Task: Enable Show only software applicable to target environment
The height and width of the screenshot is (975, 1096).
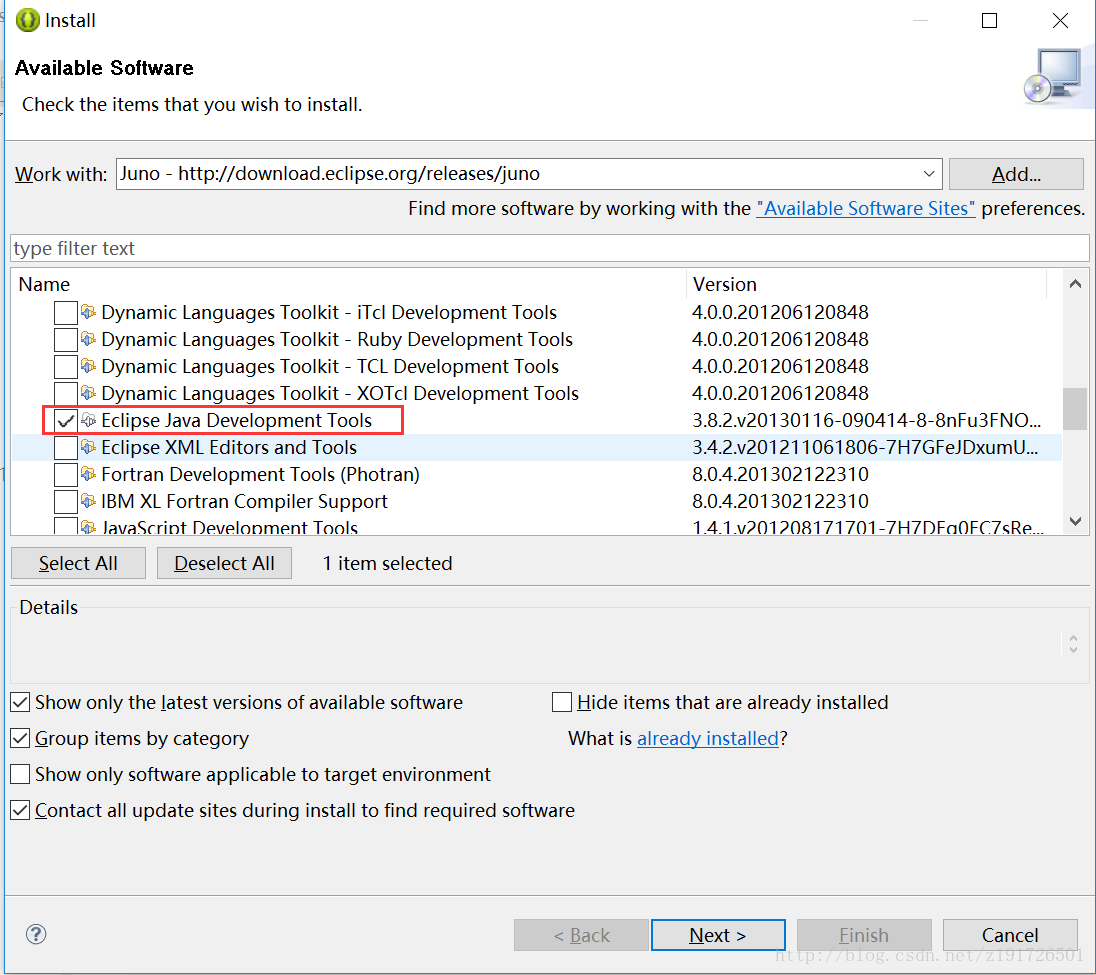Action: coord(20,774)
